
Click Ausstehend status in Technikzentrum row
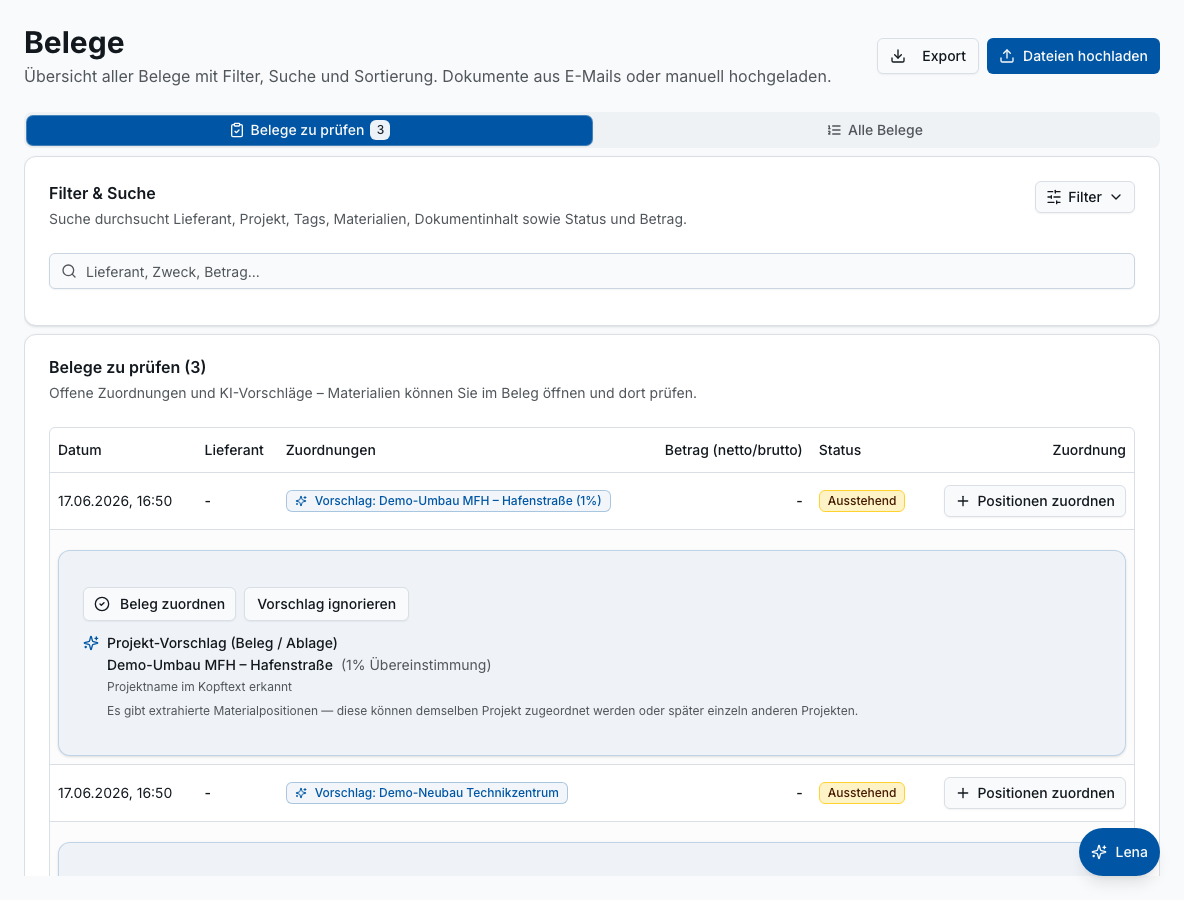click(x=862, y=793)
